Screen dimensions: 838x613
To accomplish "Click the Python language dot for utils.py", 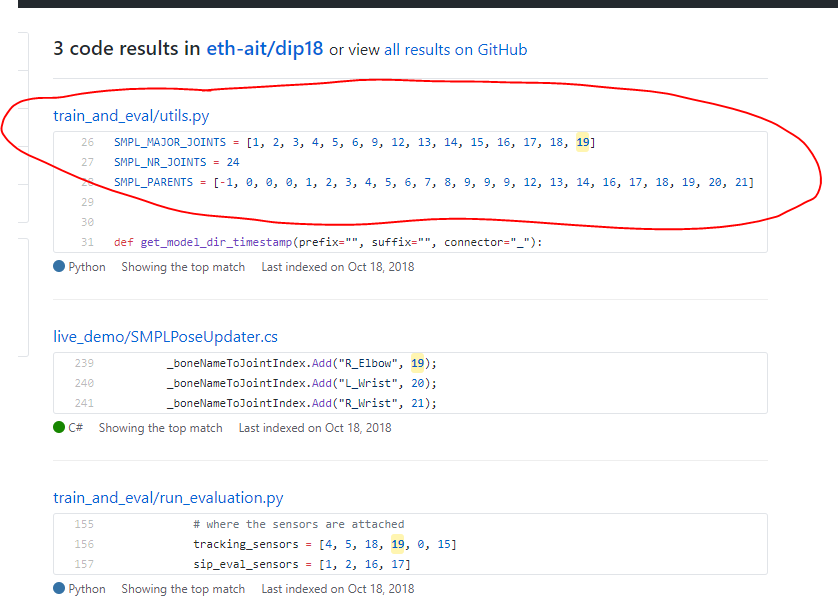I will [x=61, y=267].
